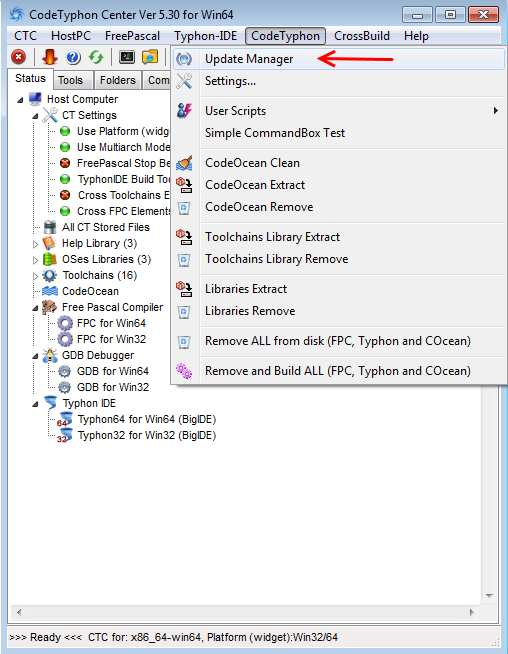Screen dimensions: 508x654
Task: Click the orange download arrow toolbar icon
Action: (50, 57)
